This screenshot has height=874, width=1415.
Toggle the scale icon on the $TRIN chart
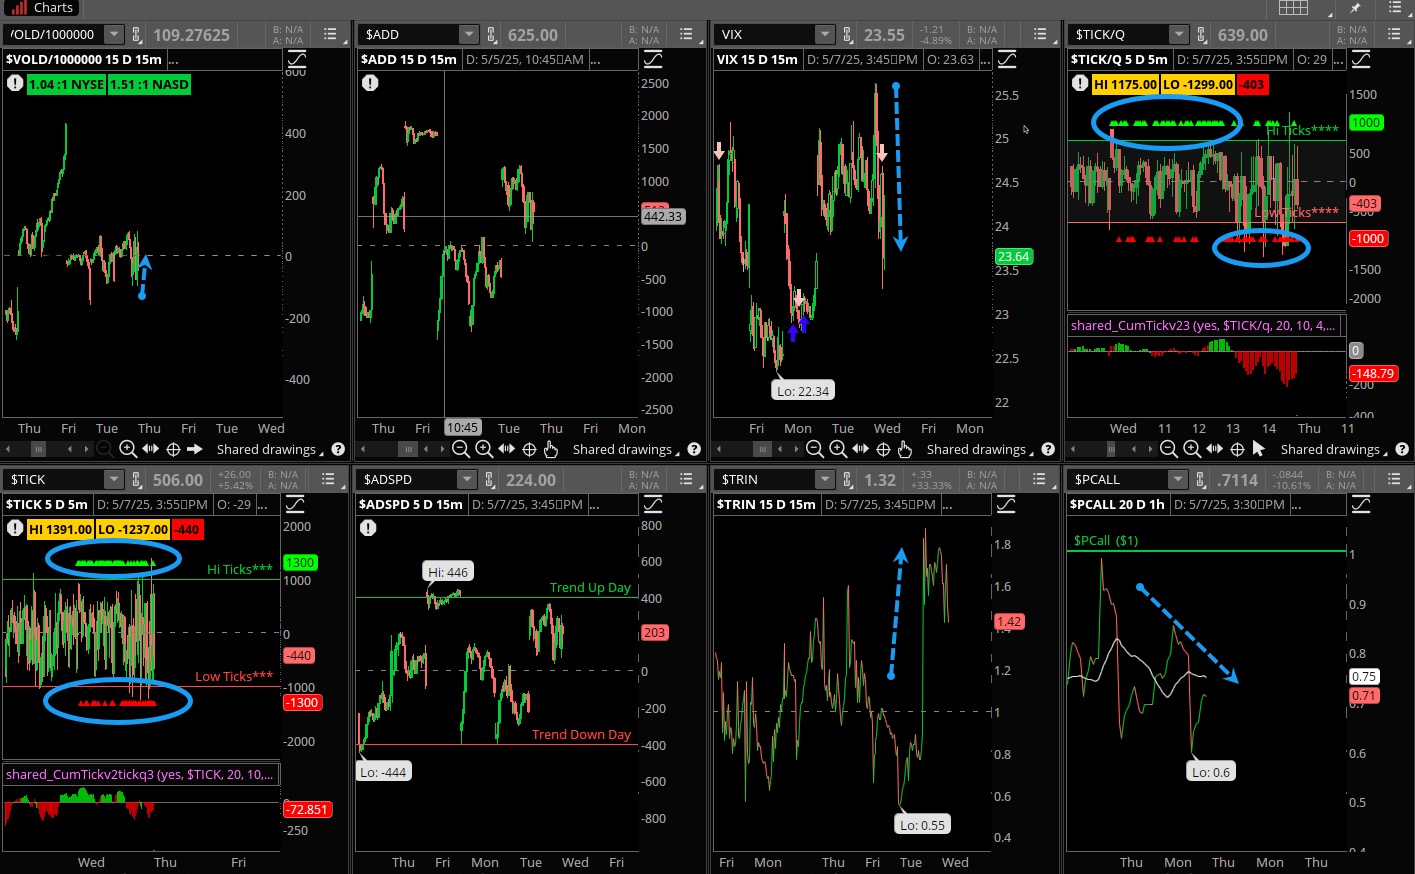click(x=1006, y=504)
